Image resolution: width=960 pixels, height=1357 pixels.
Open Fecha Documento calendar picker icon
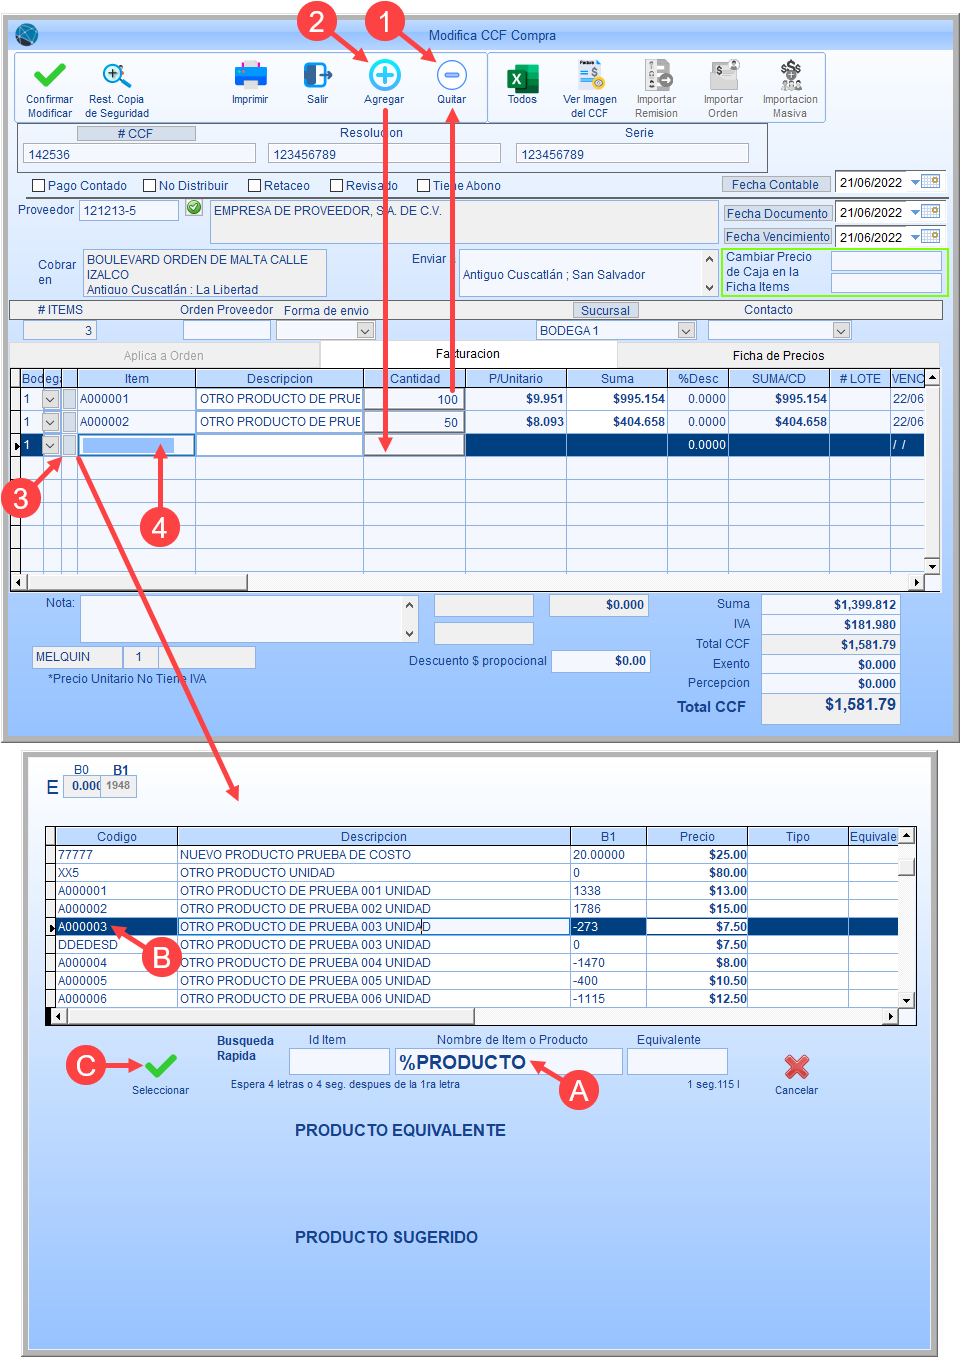tap(931, 212)
